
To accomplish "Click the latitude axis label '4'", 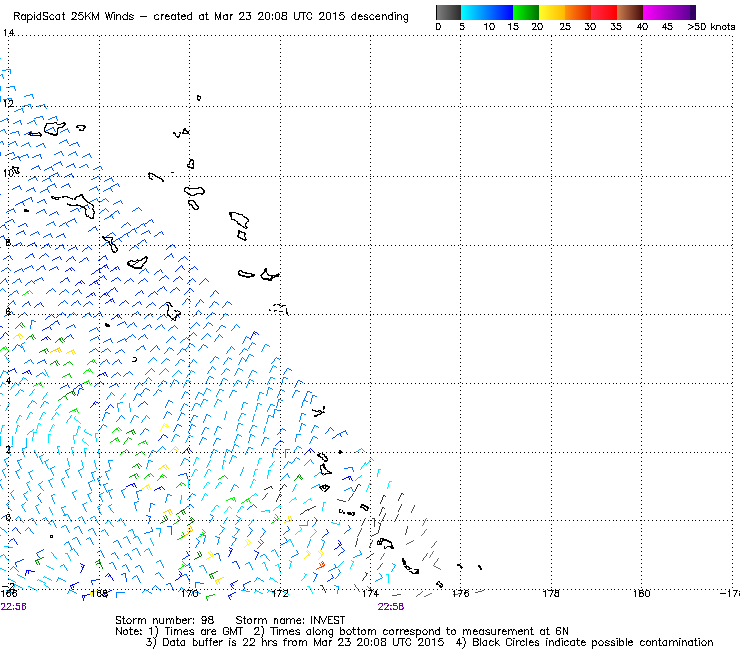I will point(8,380).
